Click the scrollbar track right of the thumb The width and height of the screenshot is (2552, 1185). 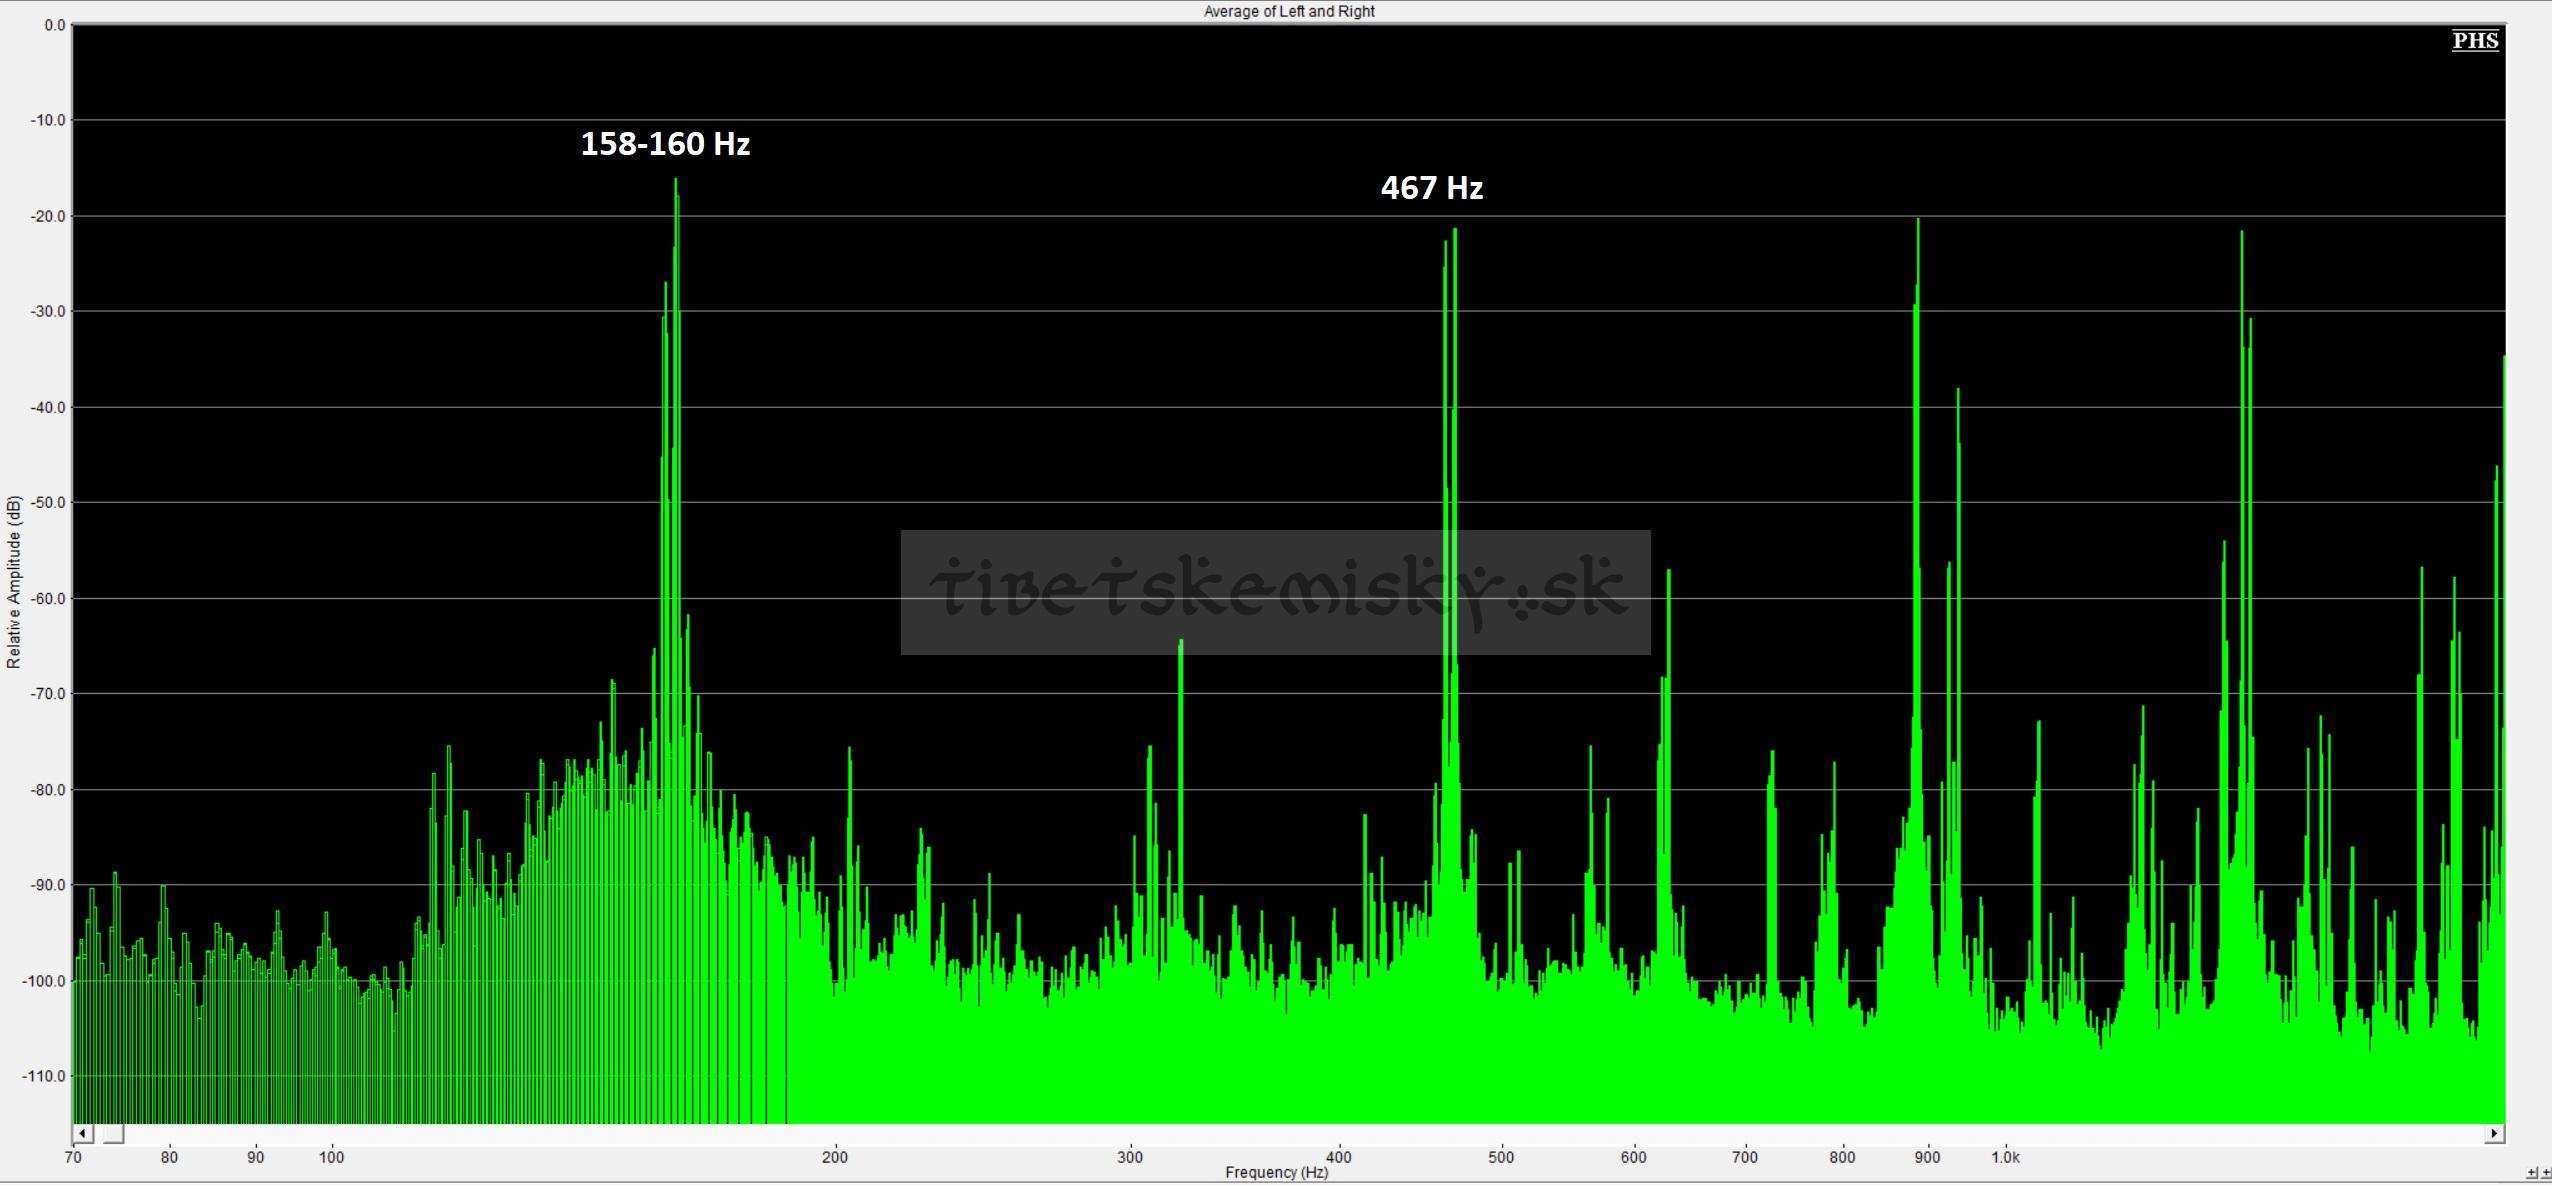[x=1304, y=1133]
